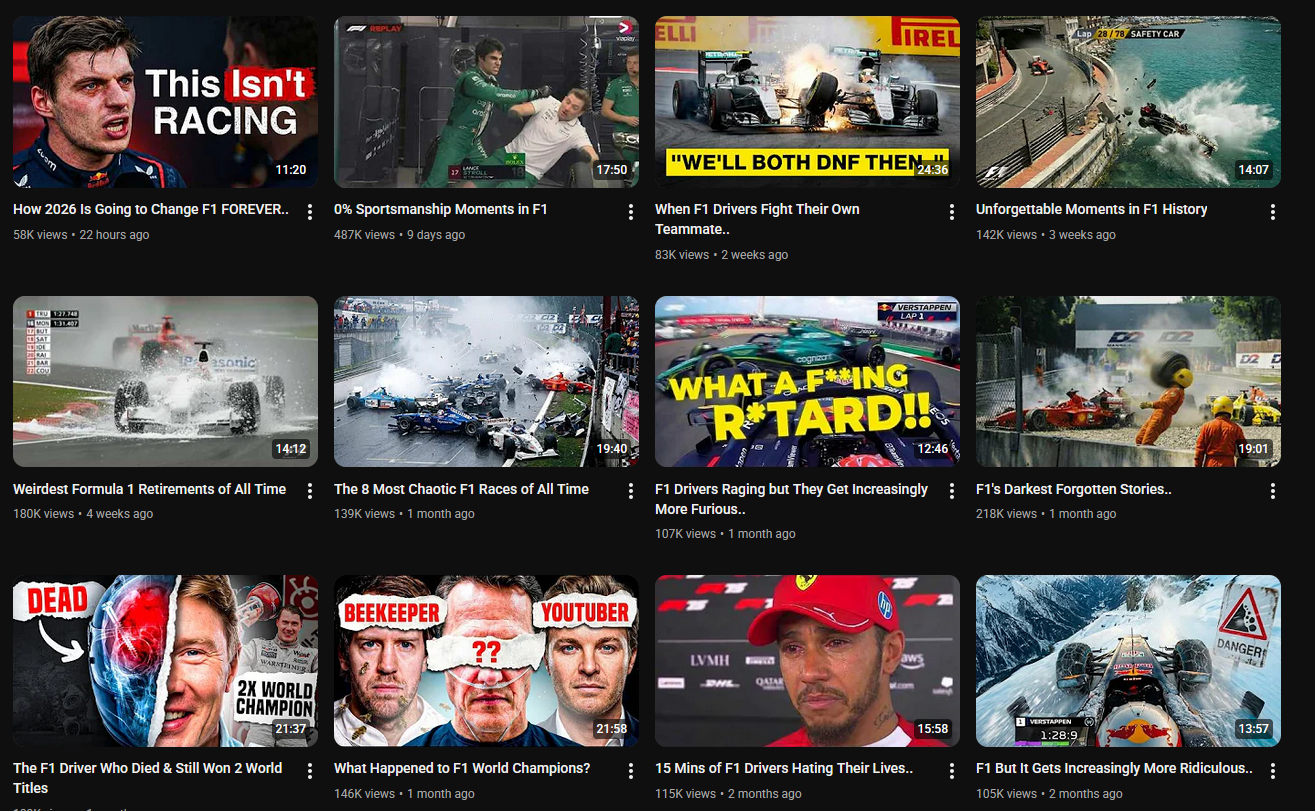
Task: Select the title 'Unforgettable Moments in F1 History'
Action: tap(1091, 210)
